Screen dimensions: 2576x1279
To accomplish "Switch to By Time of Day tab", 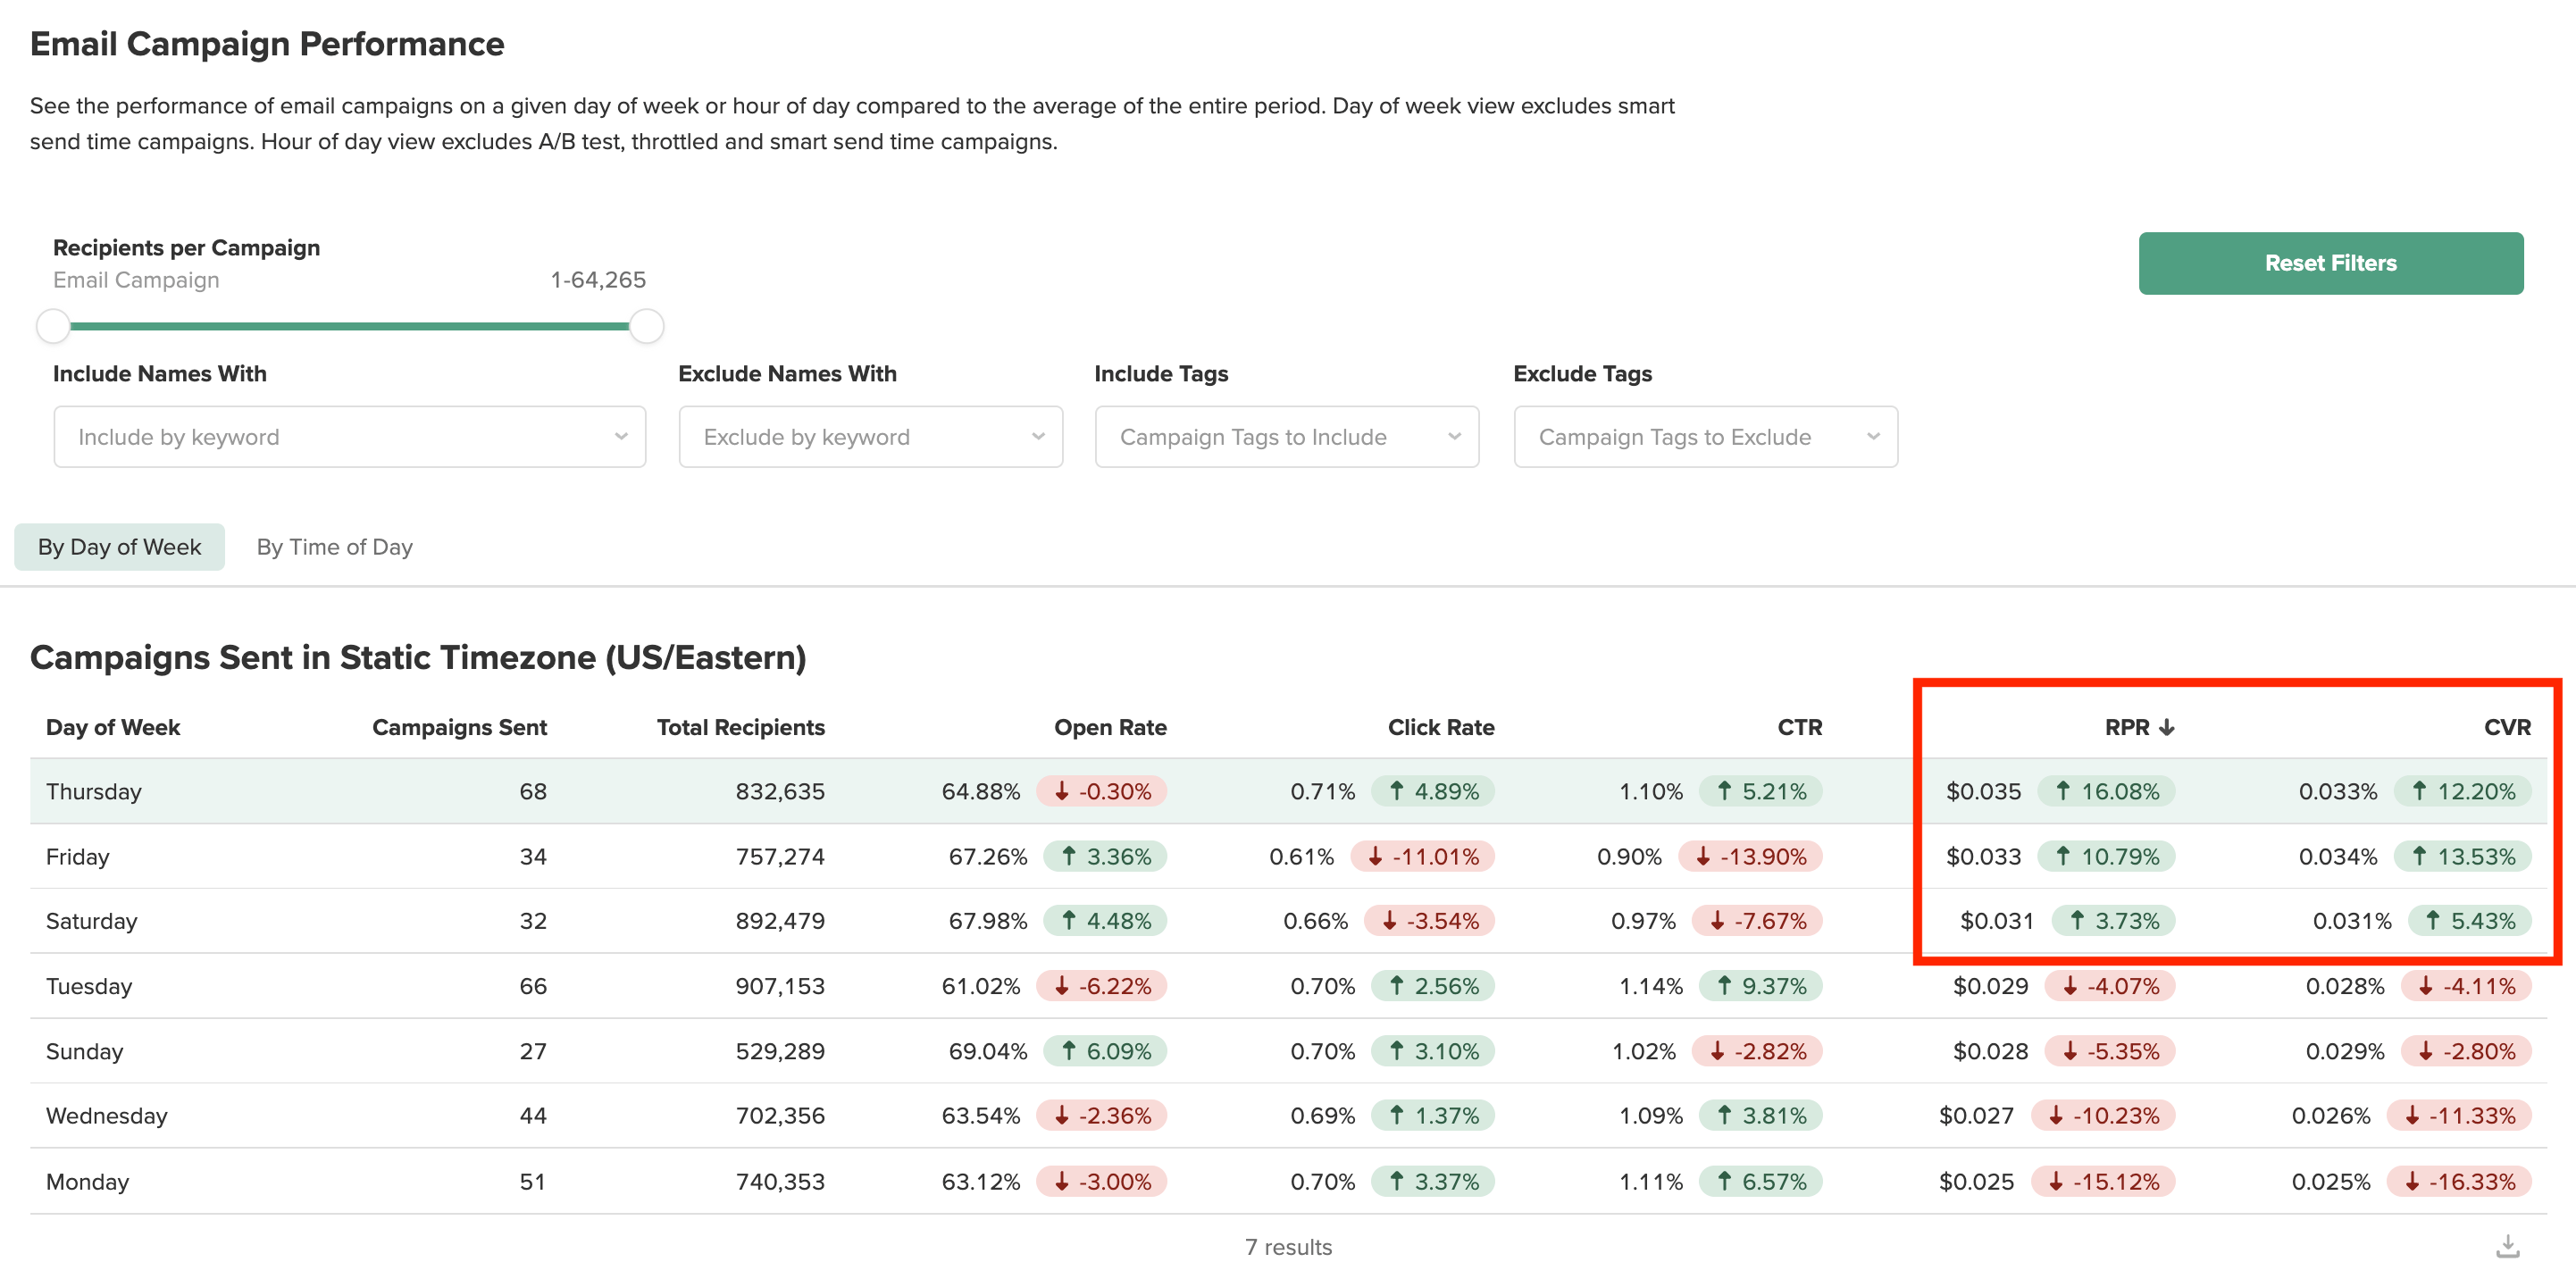I will pos(334,547).
